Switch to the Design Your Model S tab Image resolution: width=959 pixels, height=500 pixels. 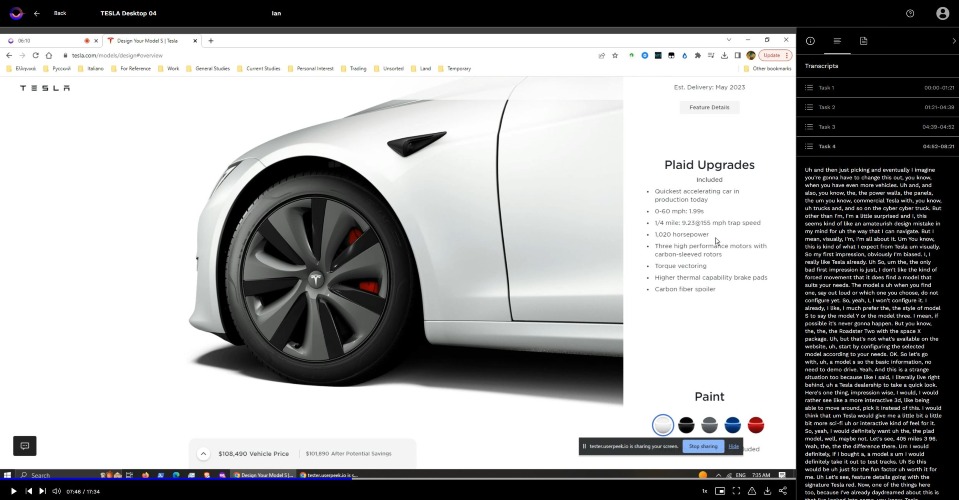tap(152, 41)
